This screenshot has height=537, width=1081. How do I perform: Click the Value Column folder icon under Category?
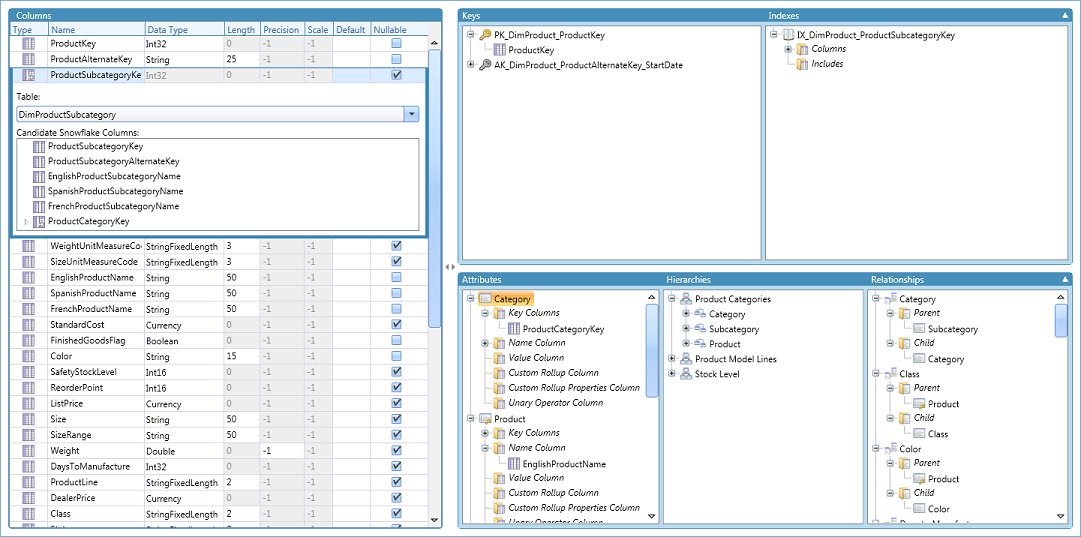coord(499,358)
